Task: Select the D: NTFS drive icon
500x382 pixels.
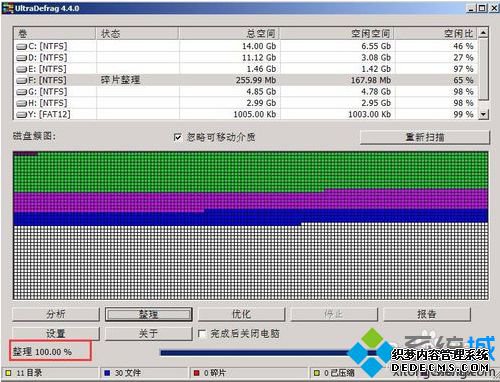Action: [21, 58]
